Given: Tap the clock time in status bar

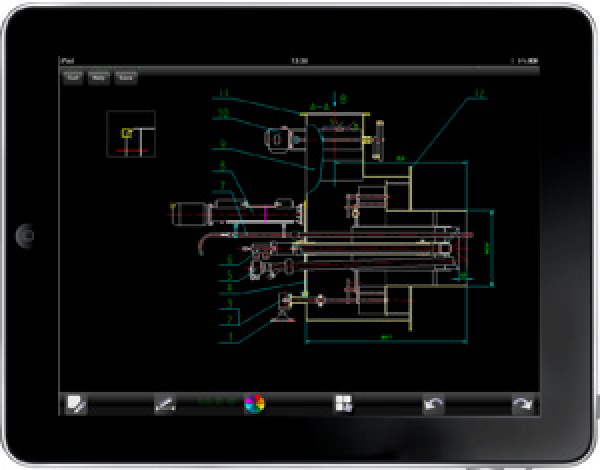Looking at the screenshot, I should 300,61.
